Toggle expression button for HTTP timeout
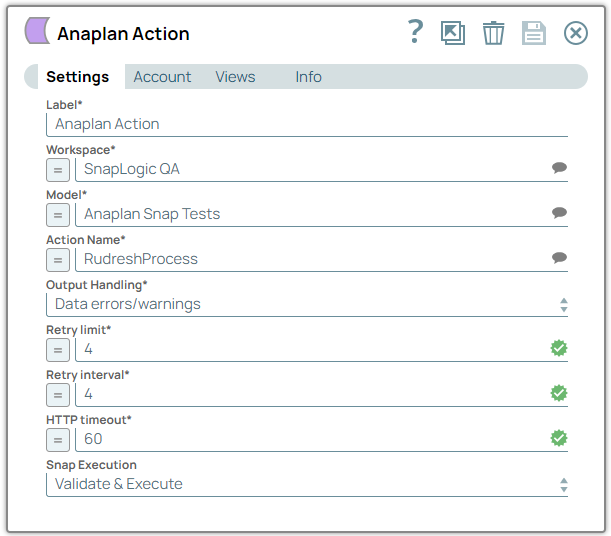Image resolution: width=611 pixels, height=536 pixels. click(x=58, y=440)
